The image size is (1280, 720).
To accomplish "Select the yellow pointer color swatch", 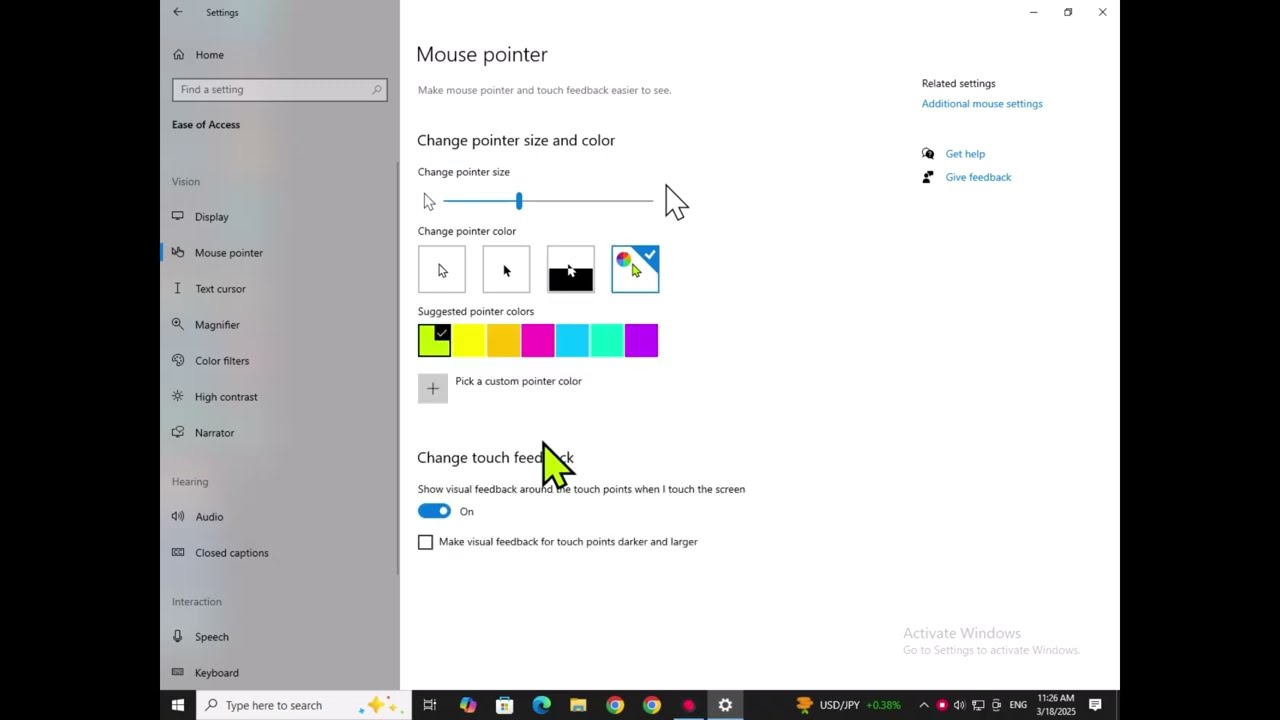I will 469,341.
